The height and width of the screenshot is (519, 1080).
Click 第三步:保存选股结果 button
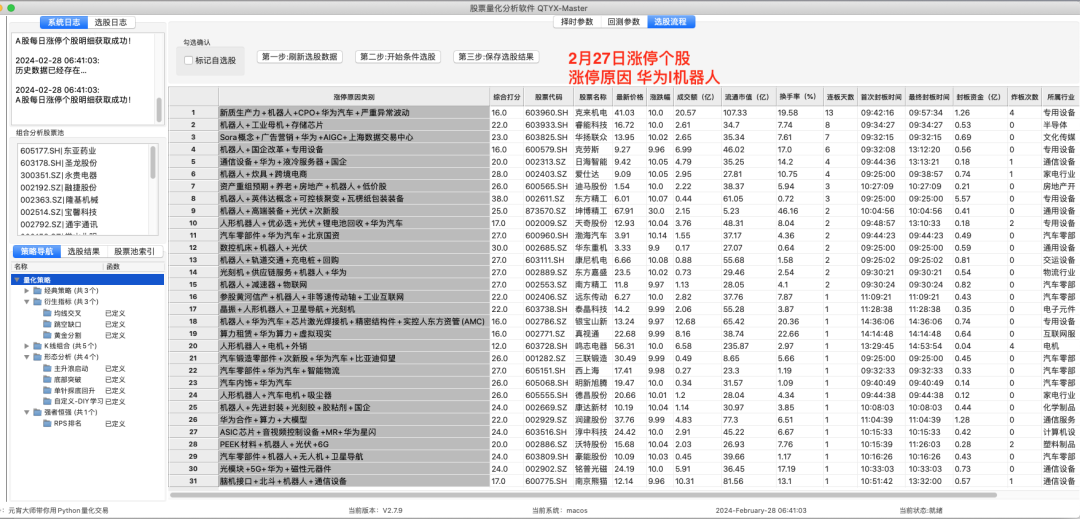[x=496, y=57]
